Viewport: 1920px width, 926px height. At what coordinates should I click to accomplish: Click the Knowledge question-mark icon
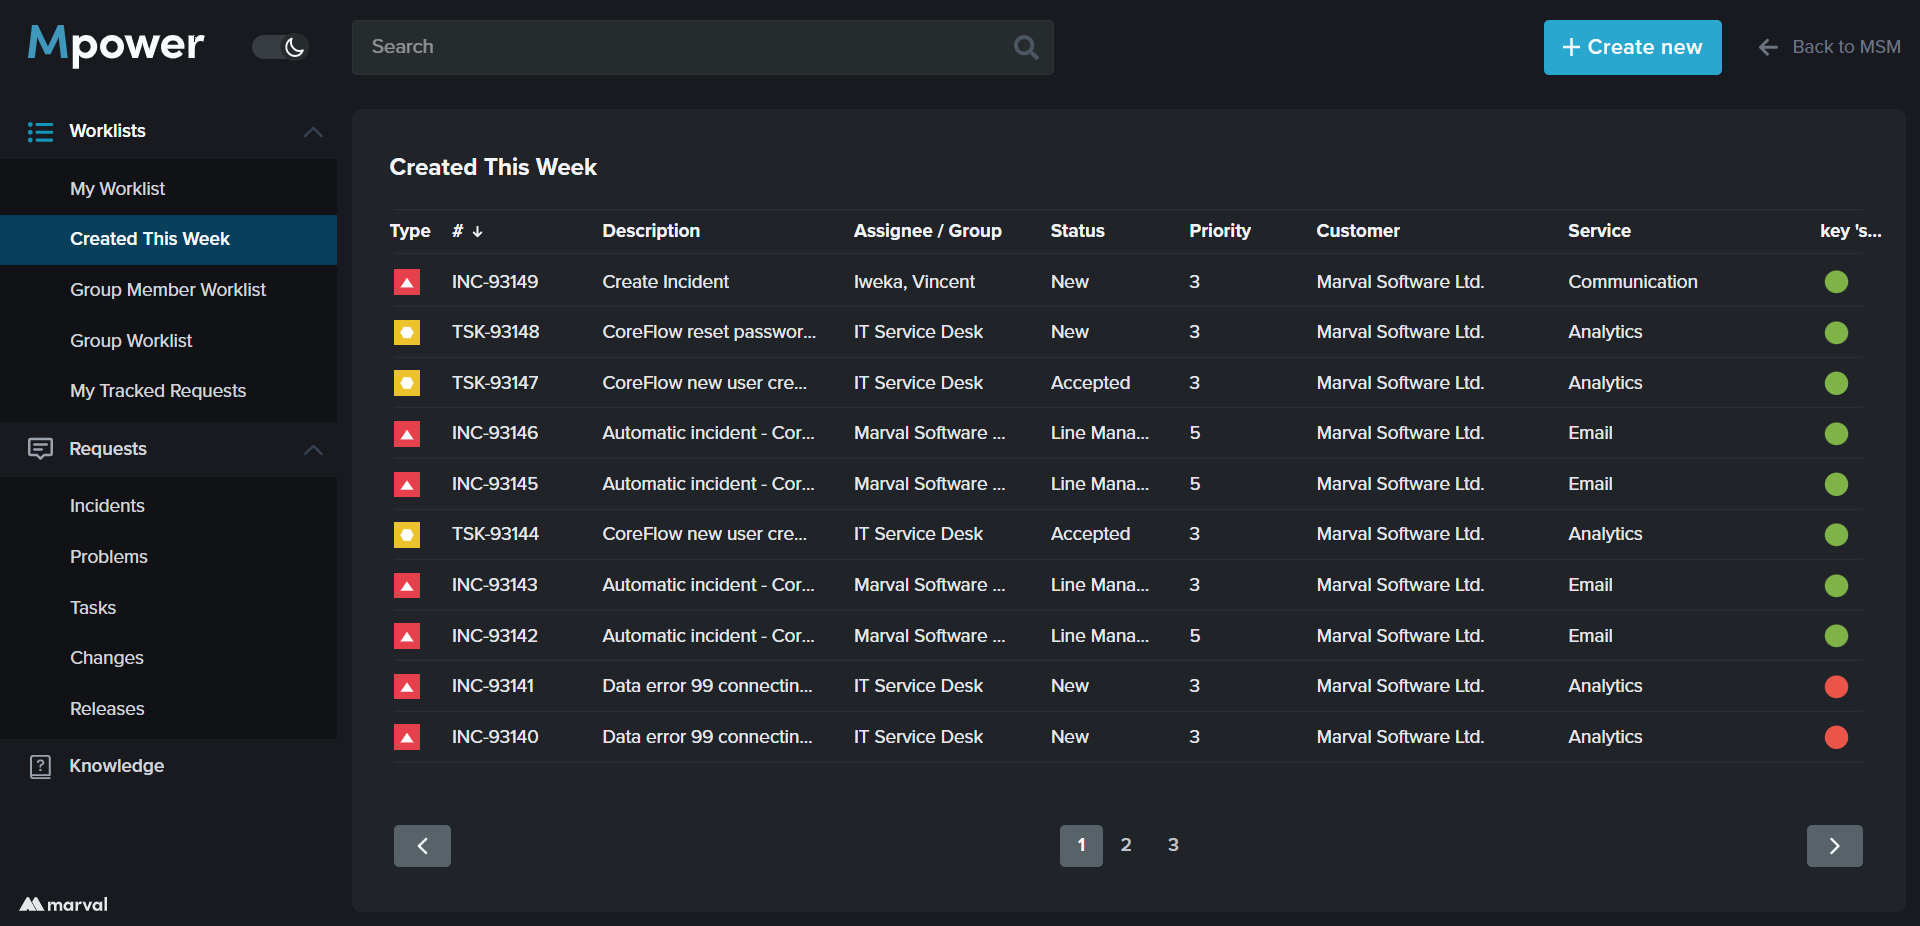click(40, 767)
